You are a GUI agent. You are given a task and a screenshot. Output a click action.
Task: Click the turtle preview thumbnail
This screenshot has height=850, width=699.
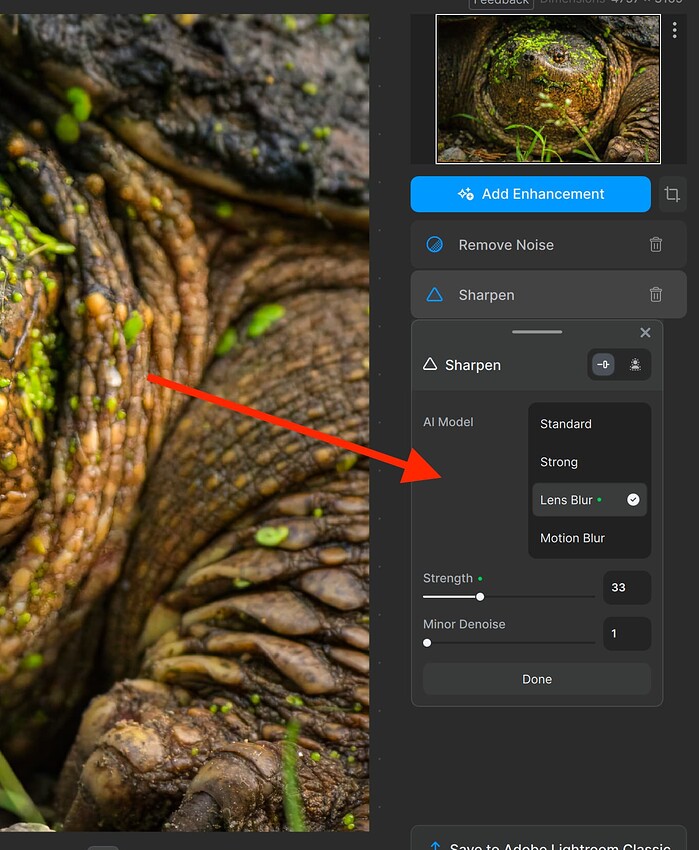548,89
